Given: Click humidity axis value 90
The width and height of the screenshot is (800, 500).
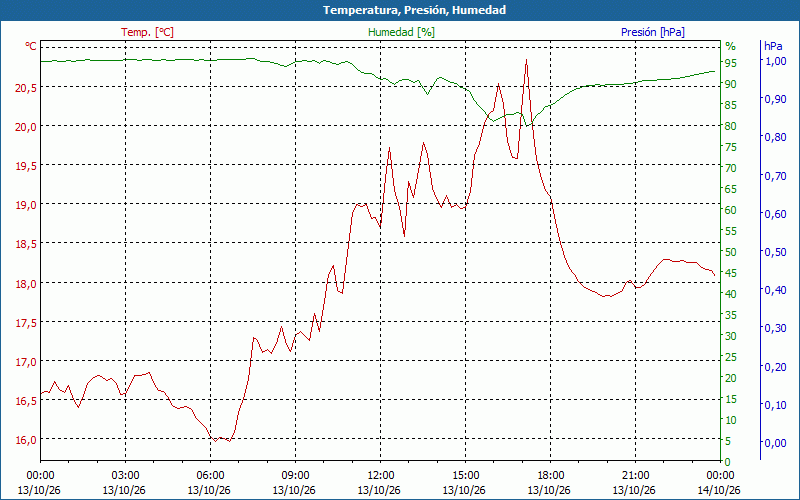Looking at the screenshot, I should coord(731,84).
